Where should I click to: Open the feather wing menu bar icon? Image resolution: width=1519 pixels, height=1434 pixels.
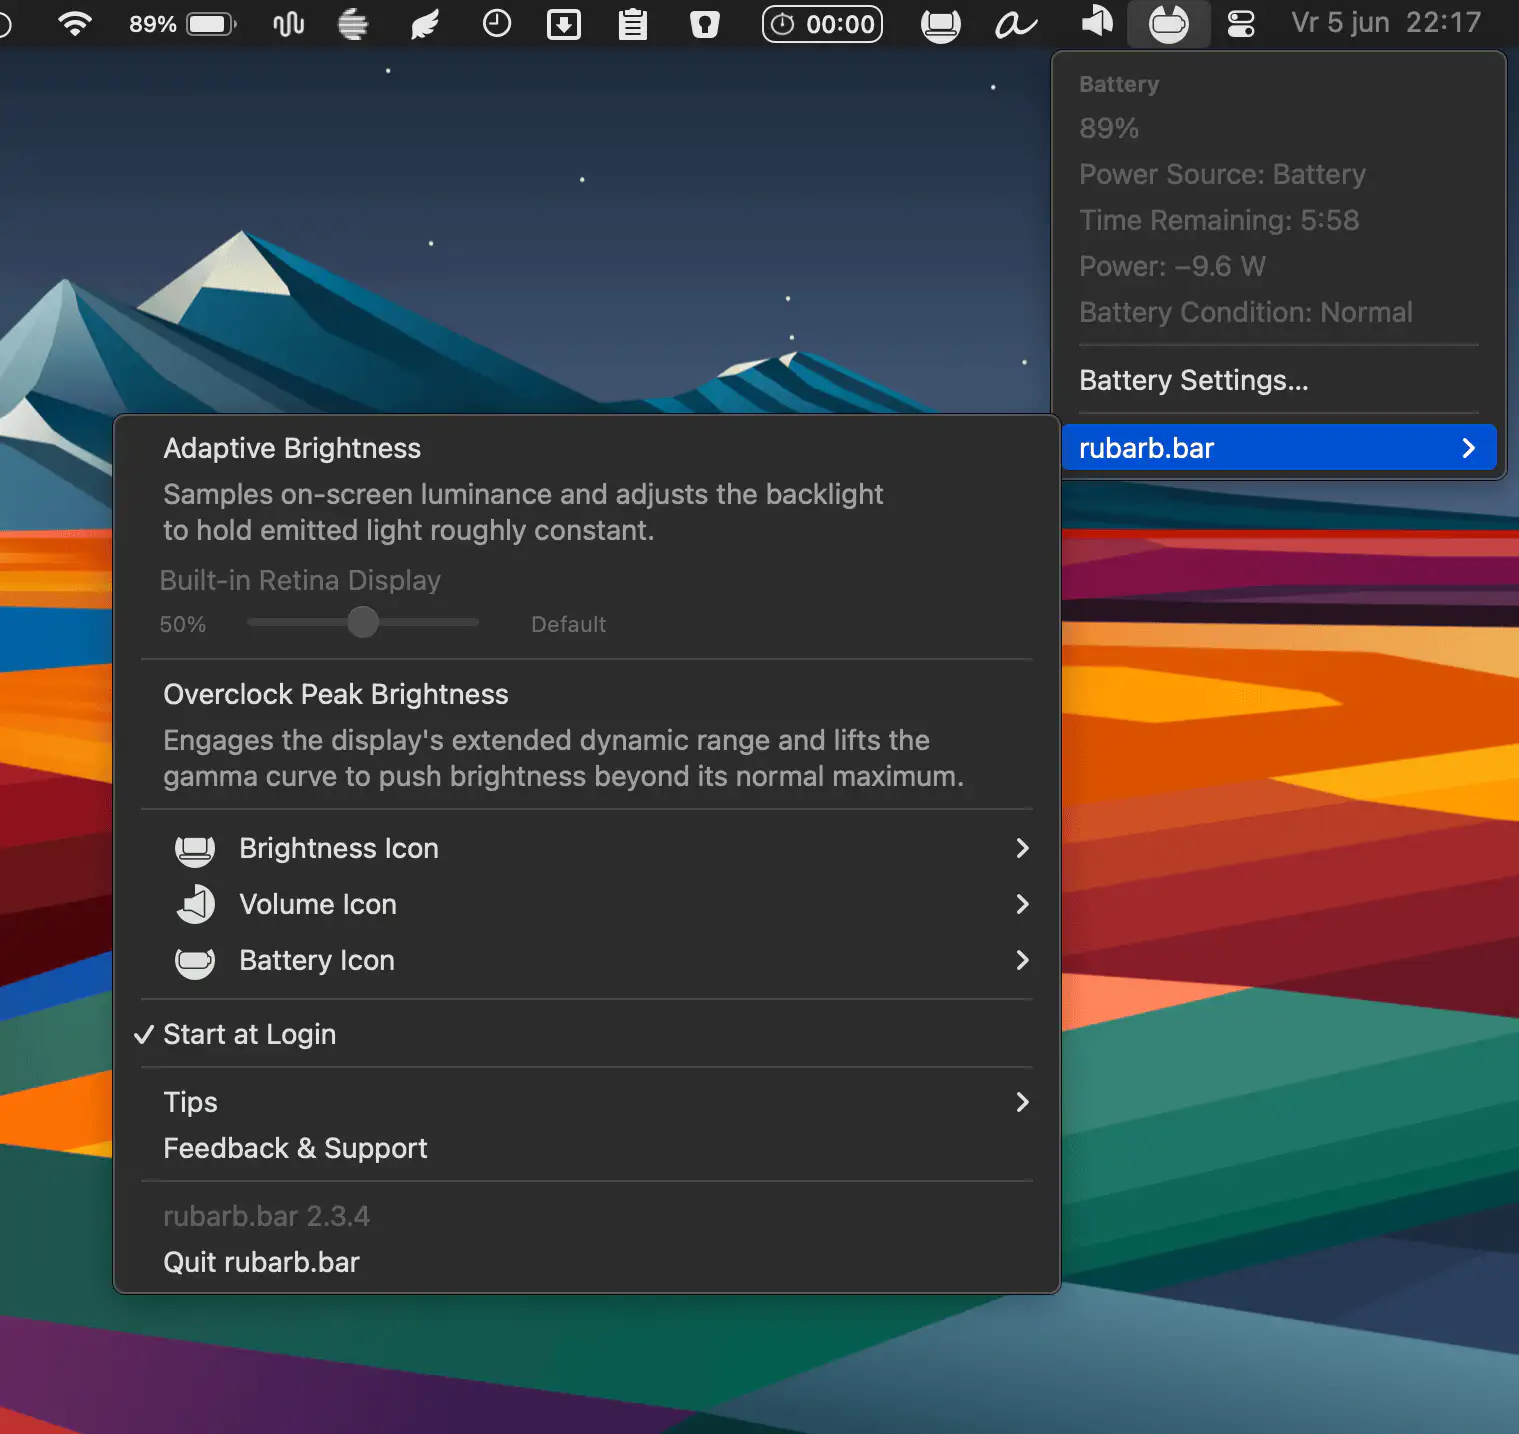425,23
